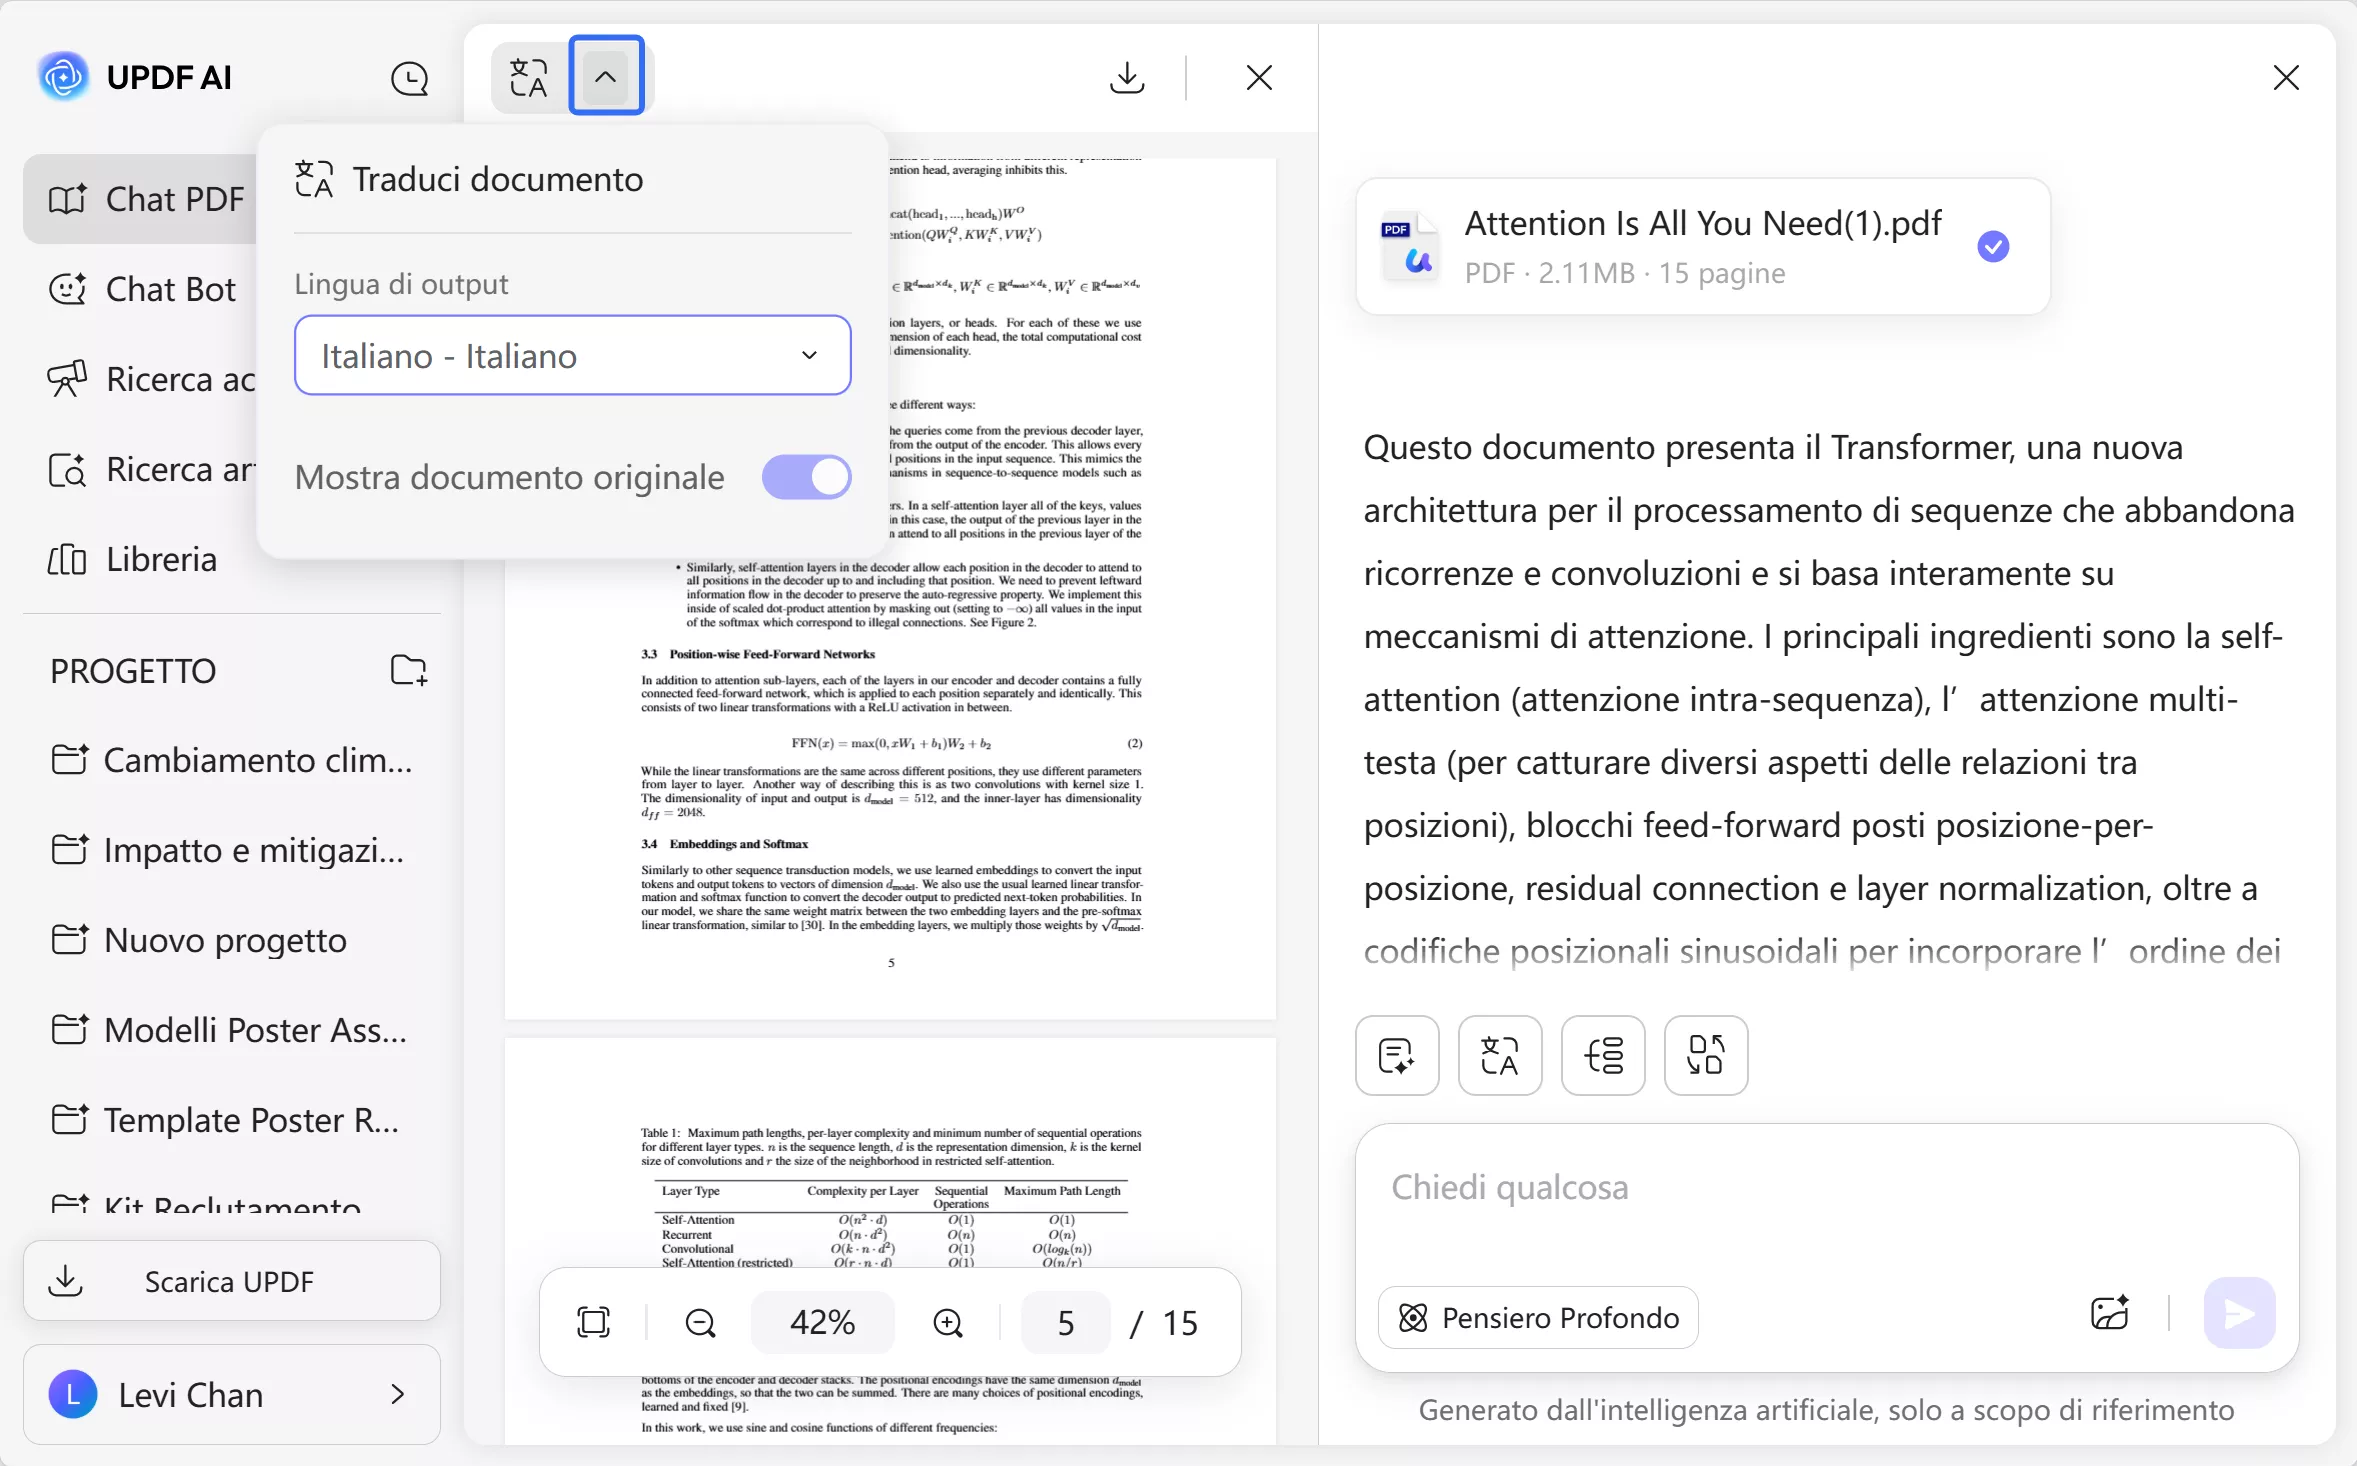Click the fit-to-page viewer toggle
Viewport: 2357px width, 1466px height.
pos(594,1322)
